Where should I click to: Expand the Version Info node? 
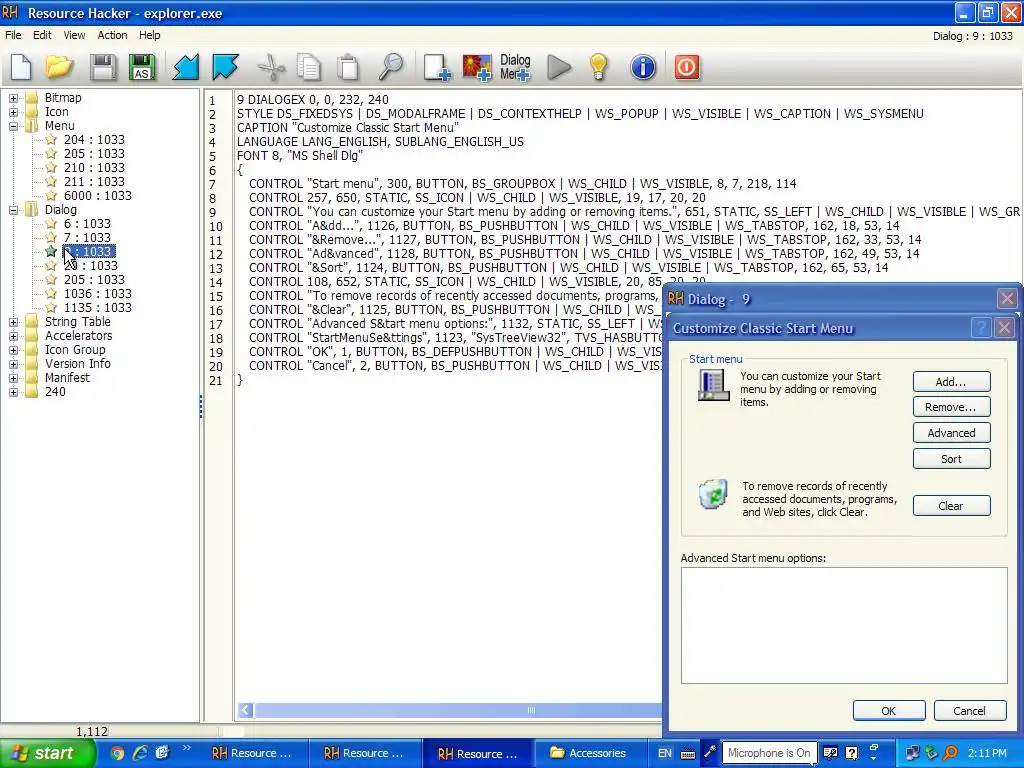13,364
